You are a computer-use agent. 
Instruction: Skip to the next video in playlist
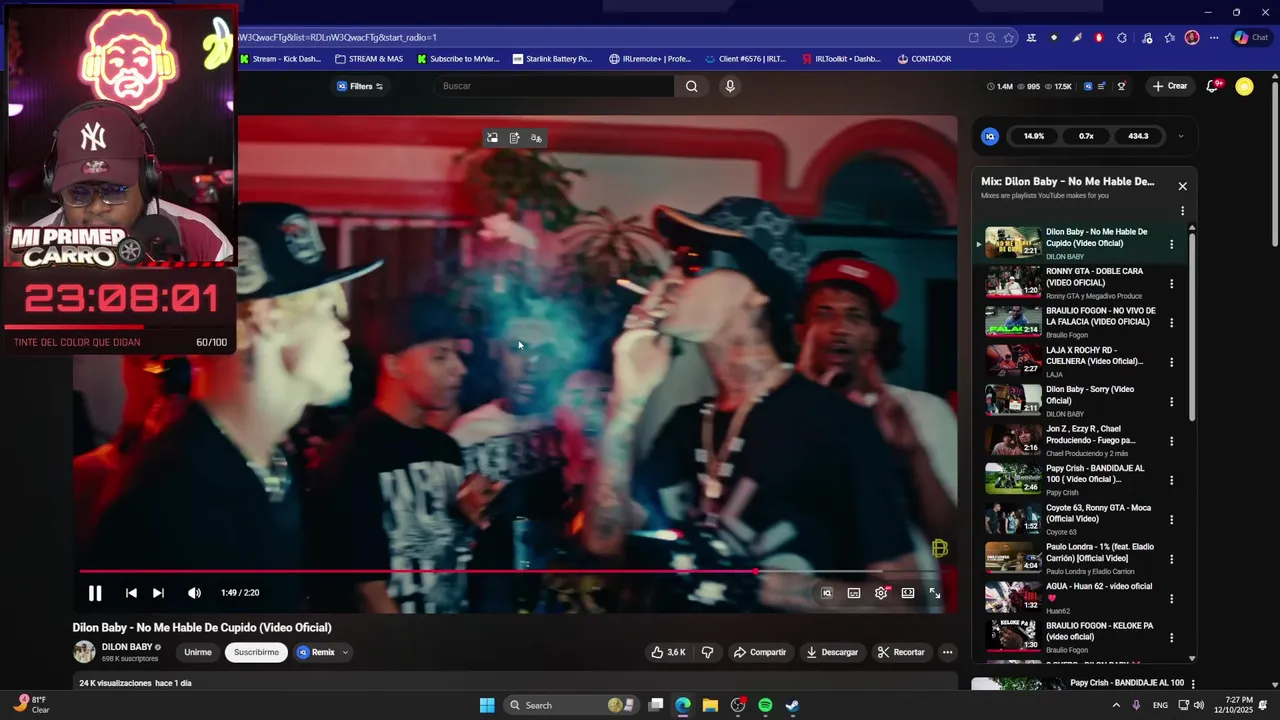pyautogui.click(x=158, y=593)
